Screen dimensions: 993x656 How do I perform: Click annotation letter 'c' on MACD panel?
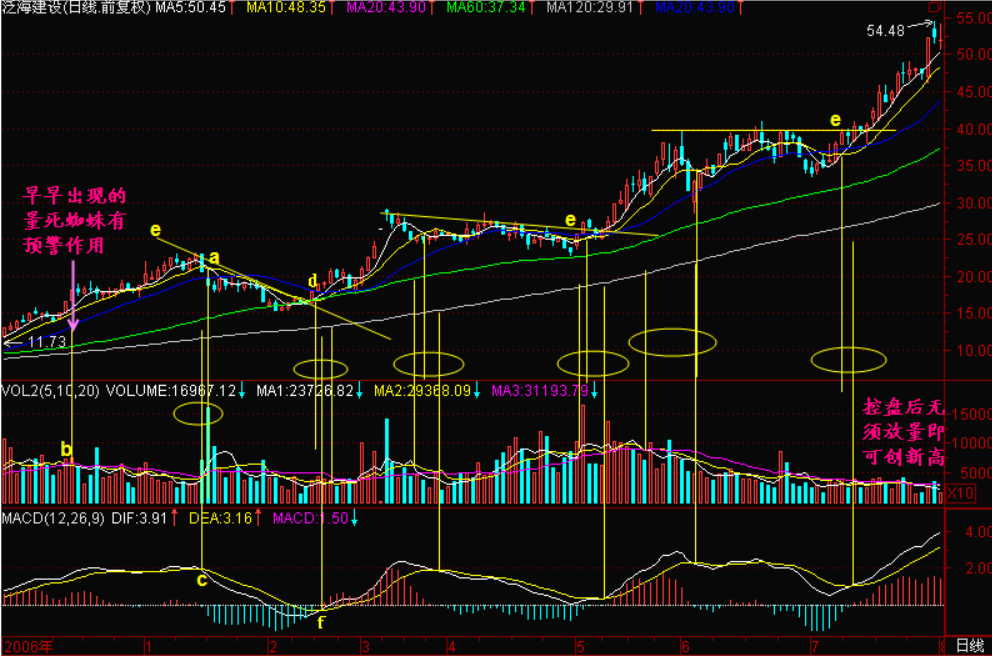coord(202,579)
